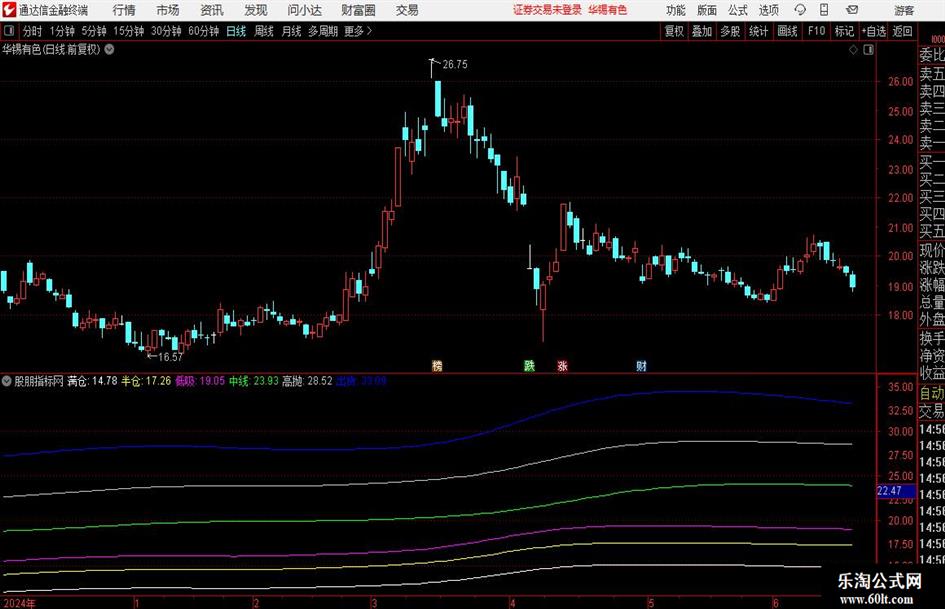Click the 现价 row in right panel
The width and height of the screenshot is (945, 609).
pos(932,250)
